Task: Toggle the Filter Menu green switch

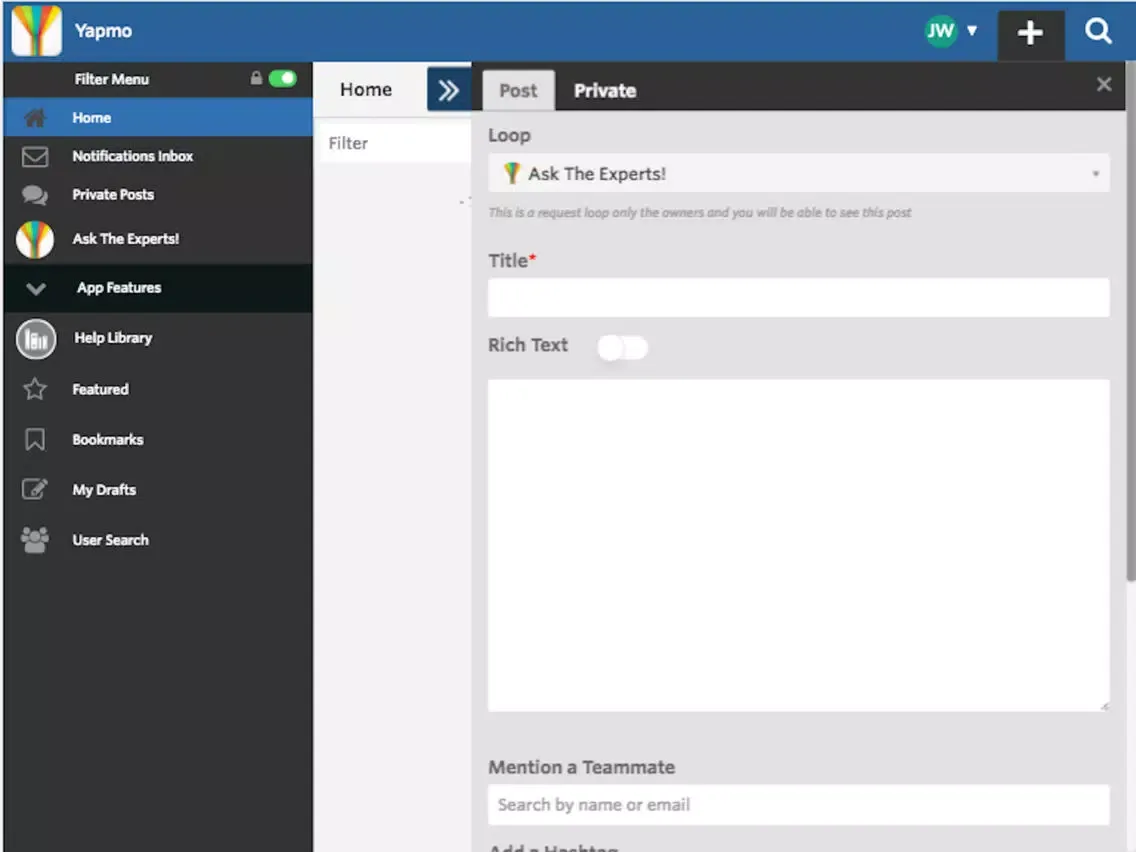Action: pyautogui.click(x=283, y=78)
